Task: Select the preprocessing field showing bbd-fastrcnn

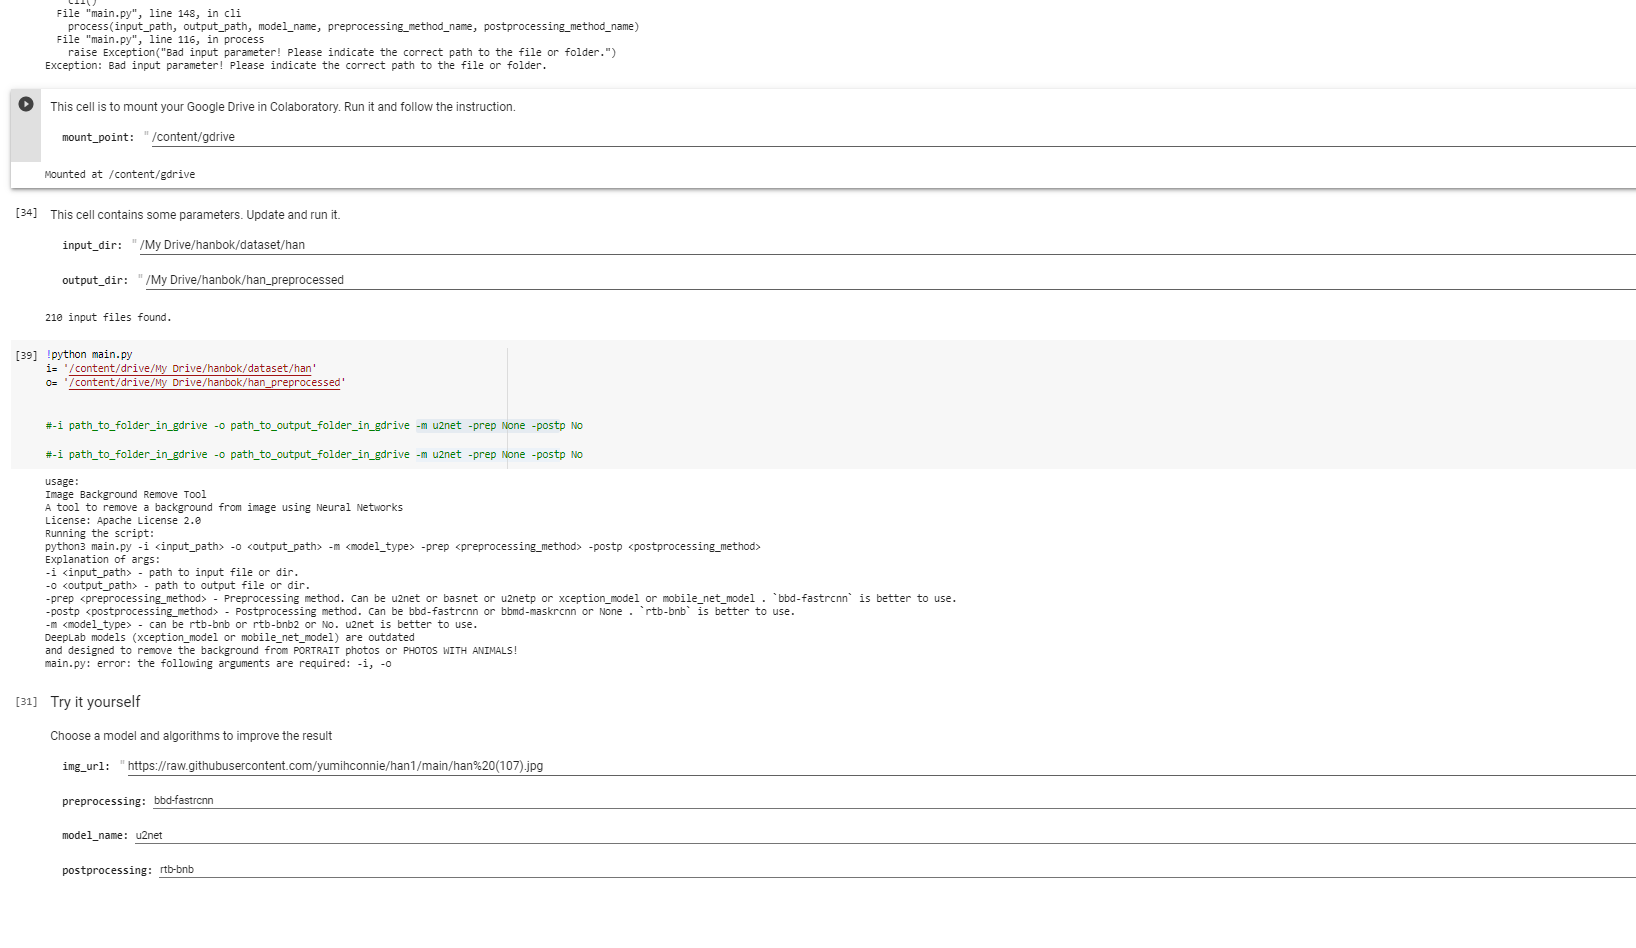Action: click(x=184, y=800)
